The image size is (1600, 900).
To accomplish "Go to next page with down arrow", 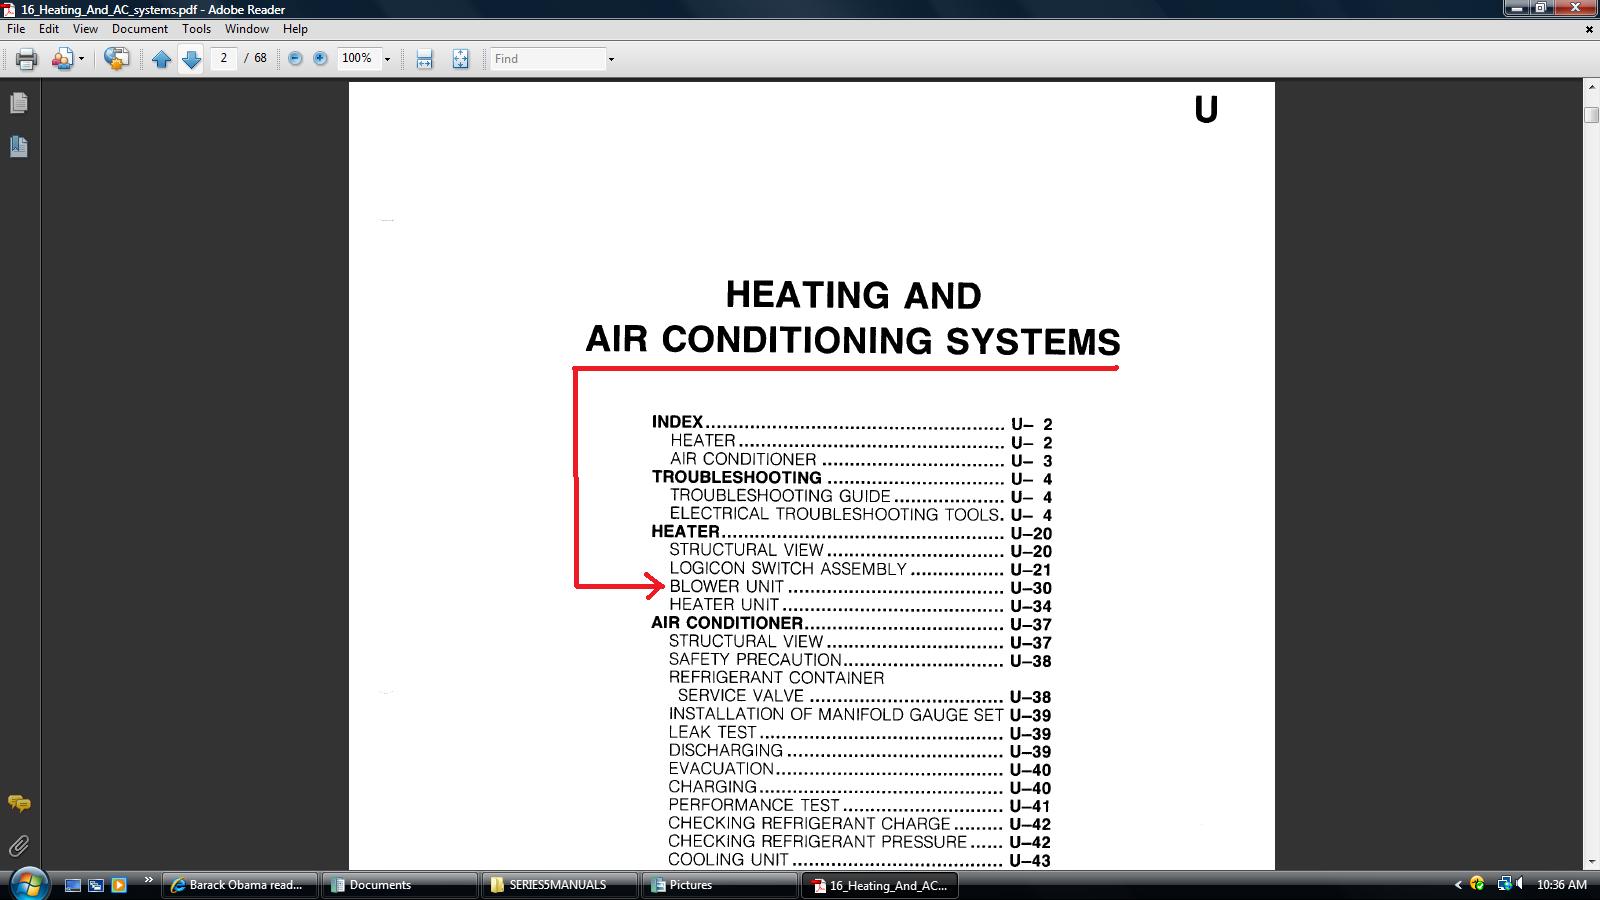I will pos(191,59).
